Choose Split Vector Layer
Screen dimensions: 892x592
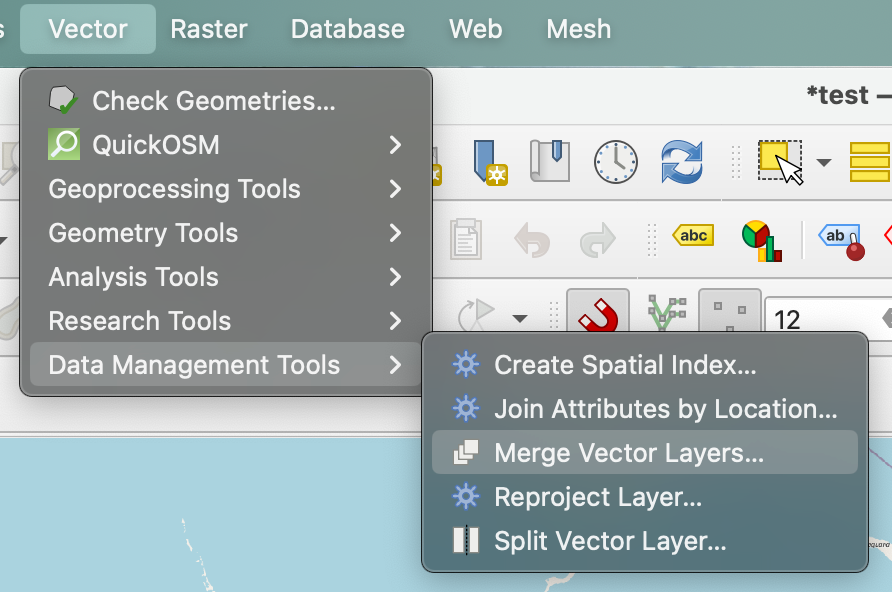point(645,541)
